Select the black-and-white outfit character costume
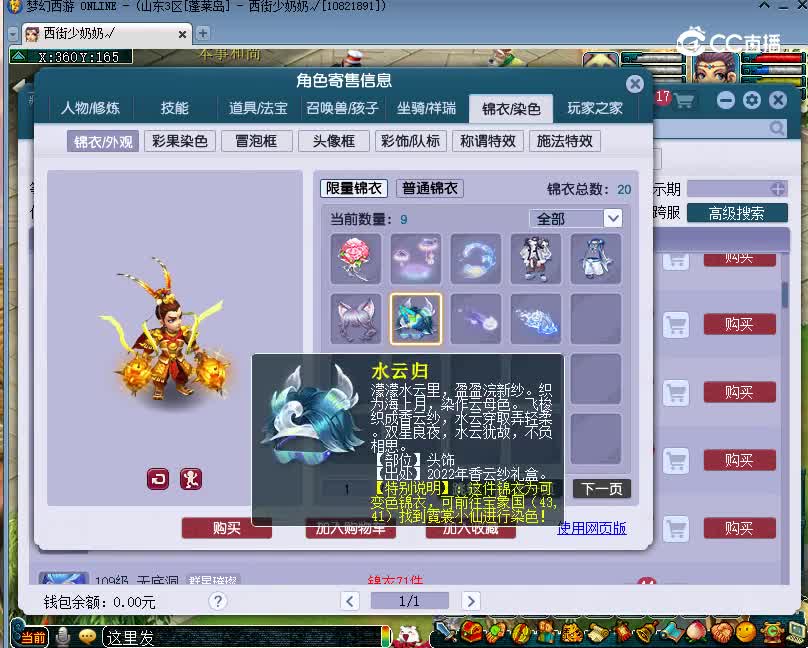This screenshot has height=648, width=808. coord(536,259)
